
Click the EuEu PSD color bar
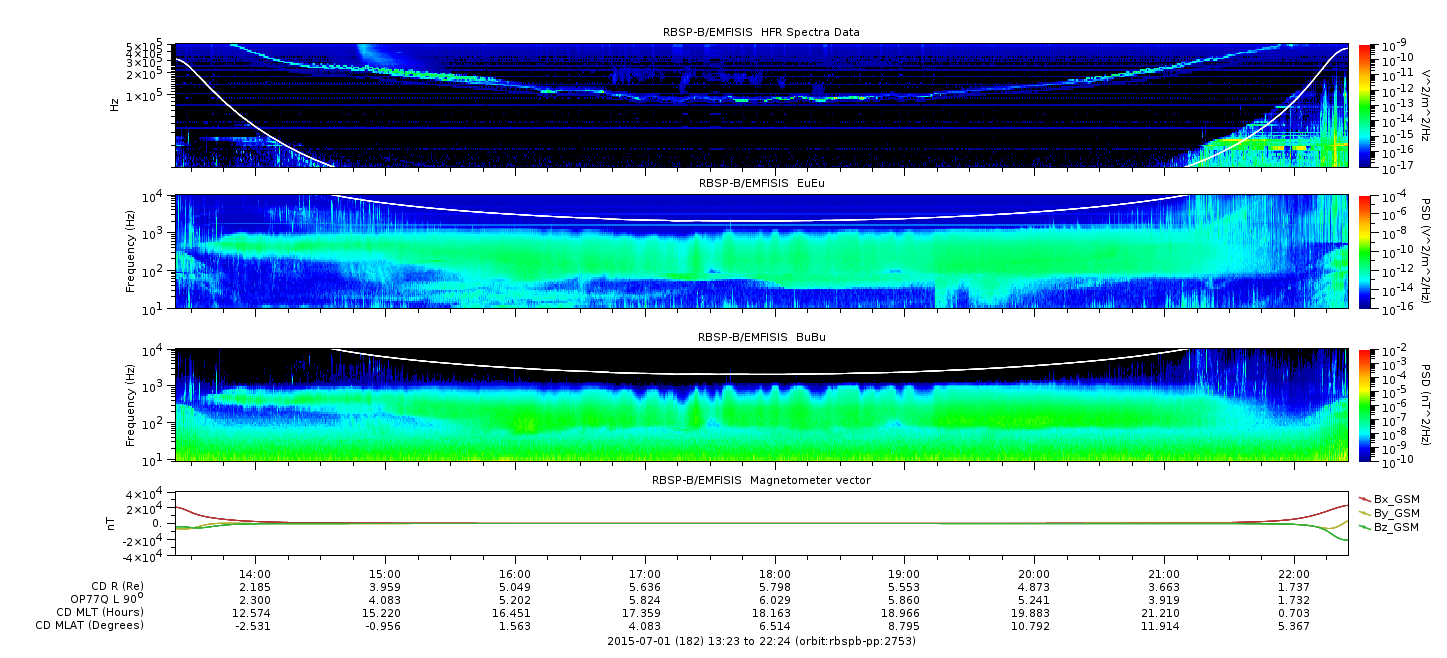click(1365, 252)
